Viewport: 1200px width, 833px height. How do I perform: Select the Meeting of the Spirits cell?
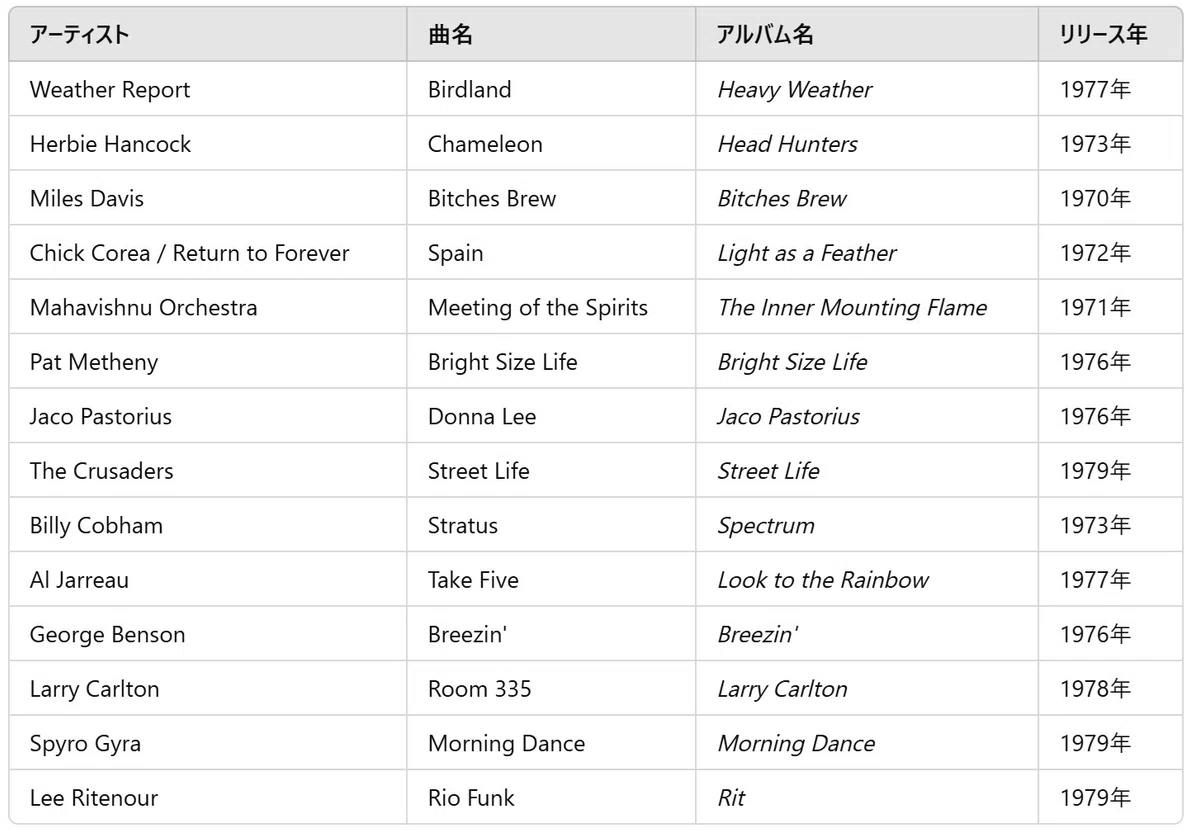pyautogui.click(x=551, y=307)
